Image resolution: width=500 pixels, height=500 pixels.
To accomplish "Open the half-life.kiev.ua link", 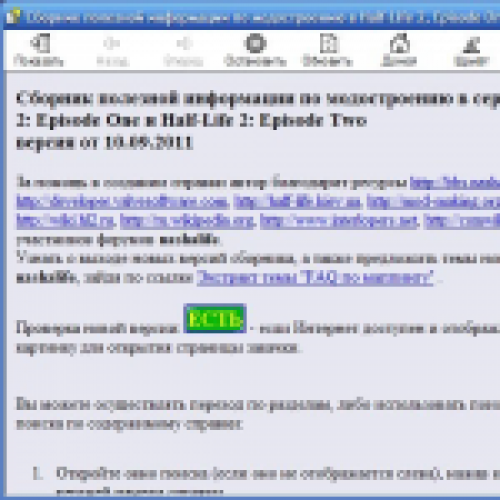I will 297,202.
